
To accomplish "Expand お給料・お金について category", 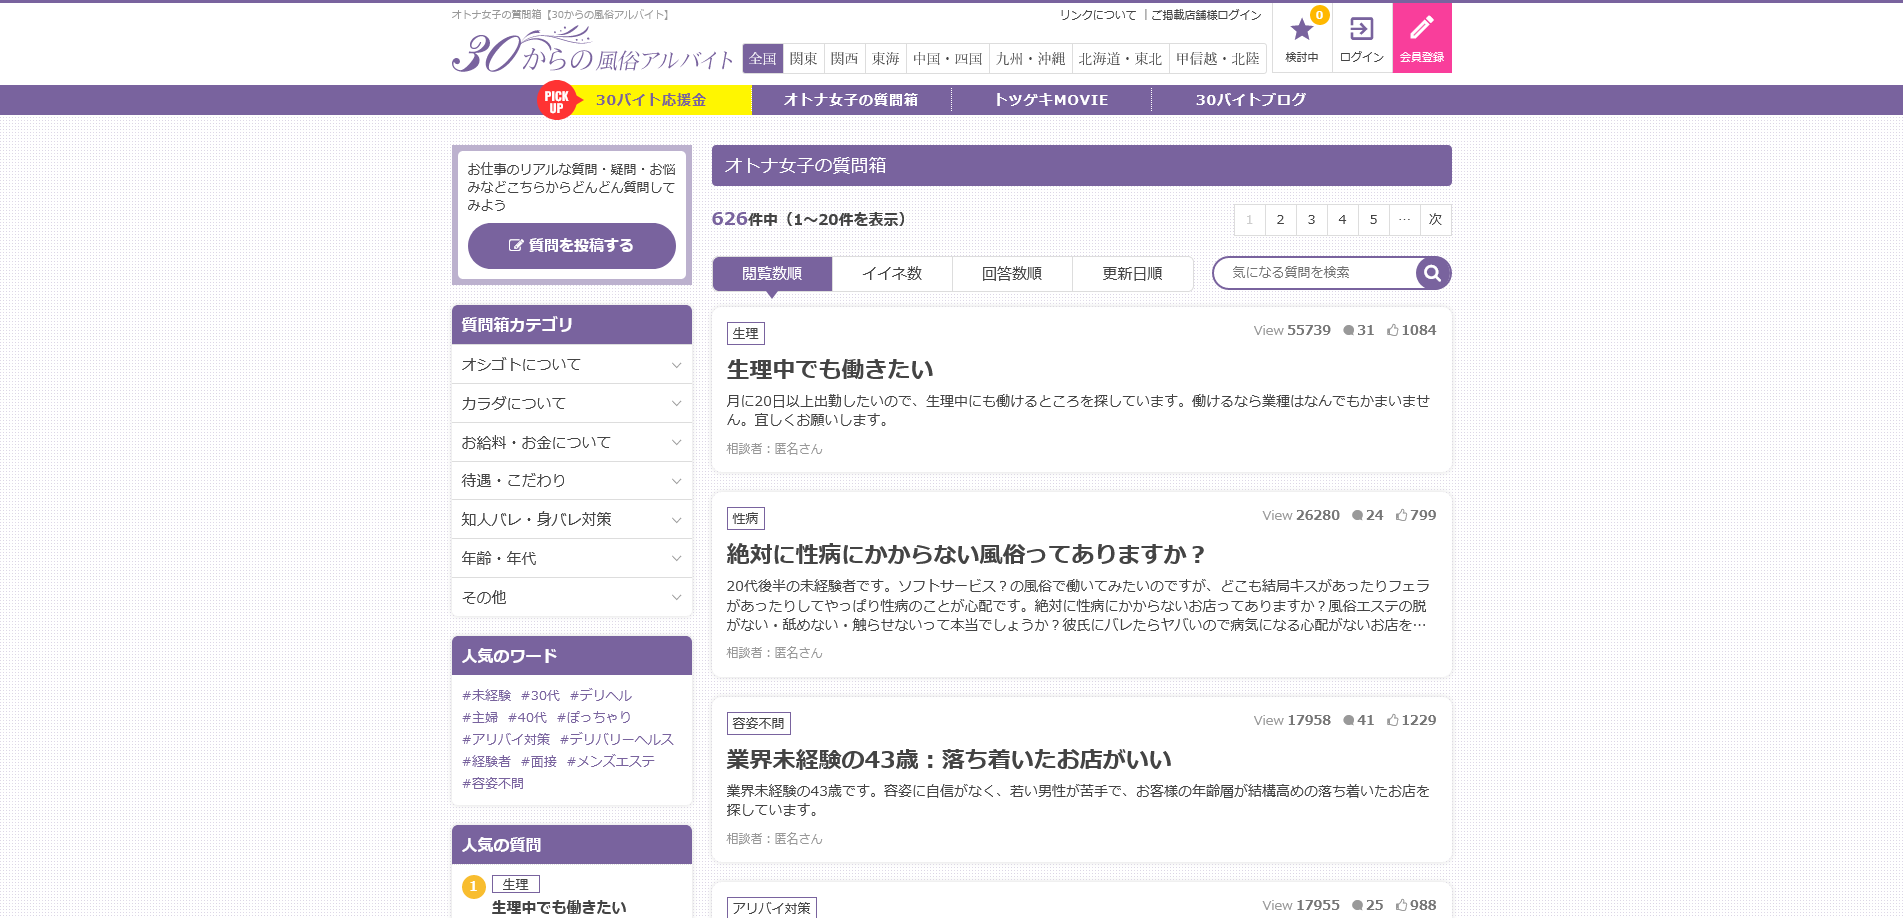I will 571,442.
